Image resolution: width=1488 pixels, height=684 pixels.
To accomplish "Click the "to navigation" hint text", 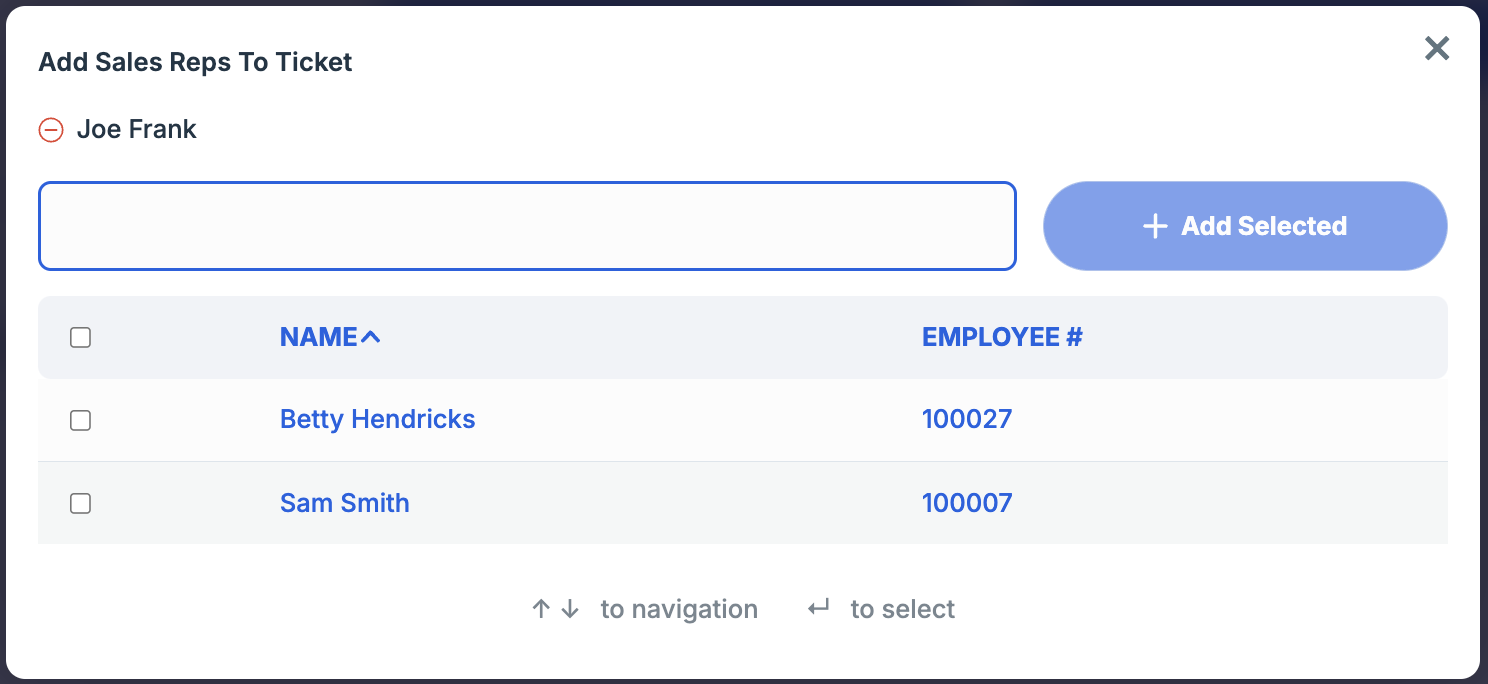I will click(x=679, y=610).
